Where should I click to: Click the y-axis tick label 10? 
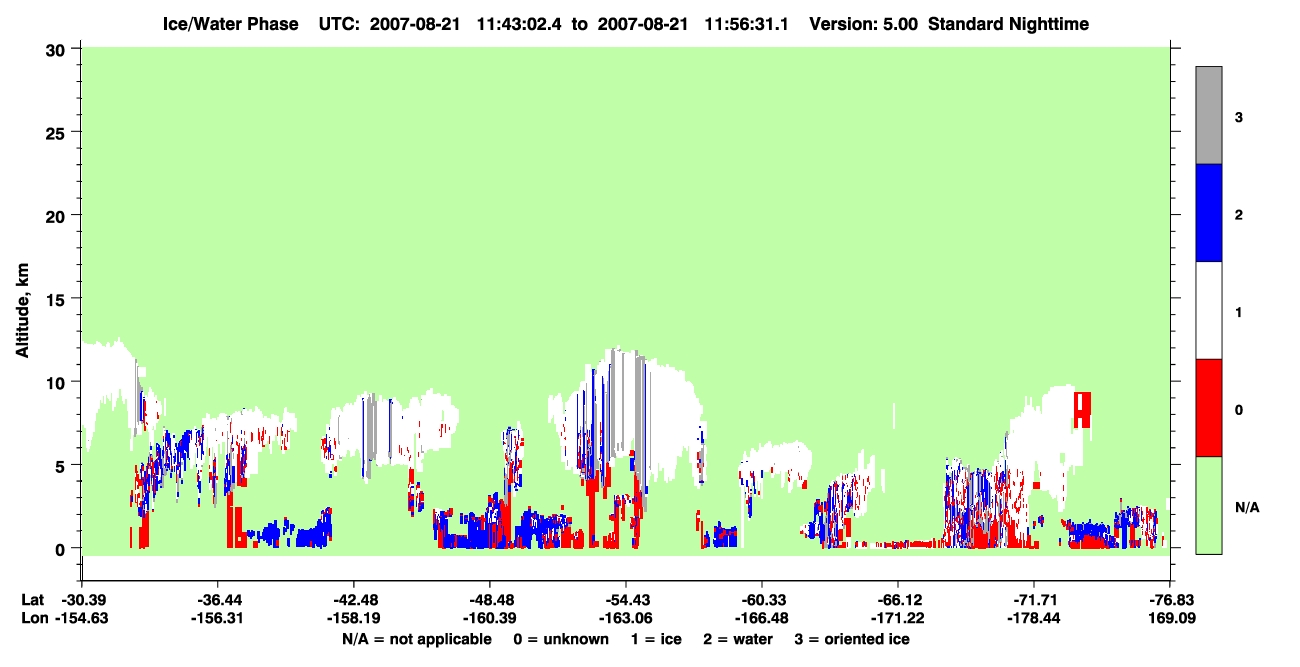pyautogui.click(x=58, y=382)
